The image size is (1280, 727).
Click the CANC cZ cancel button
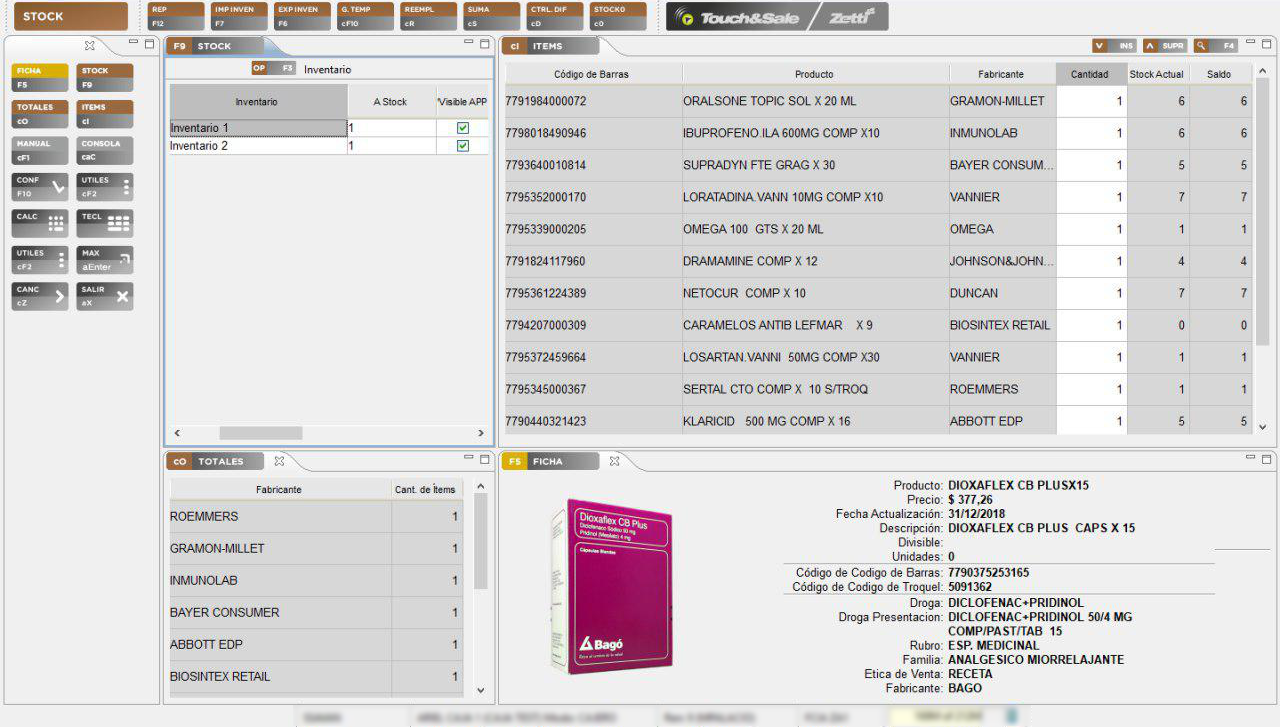(x=41, y=296)
